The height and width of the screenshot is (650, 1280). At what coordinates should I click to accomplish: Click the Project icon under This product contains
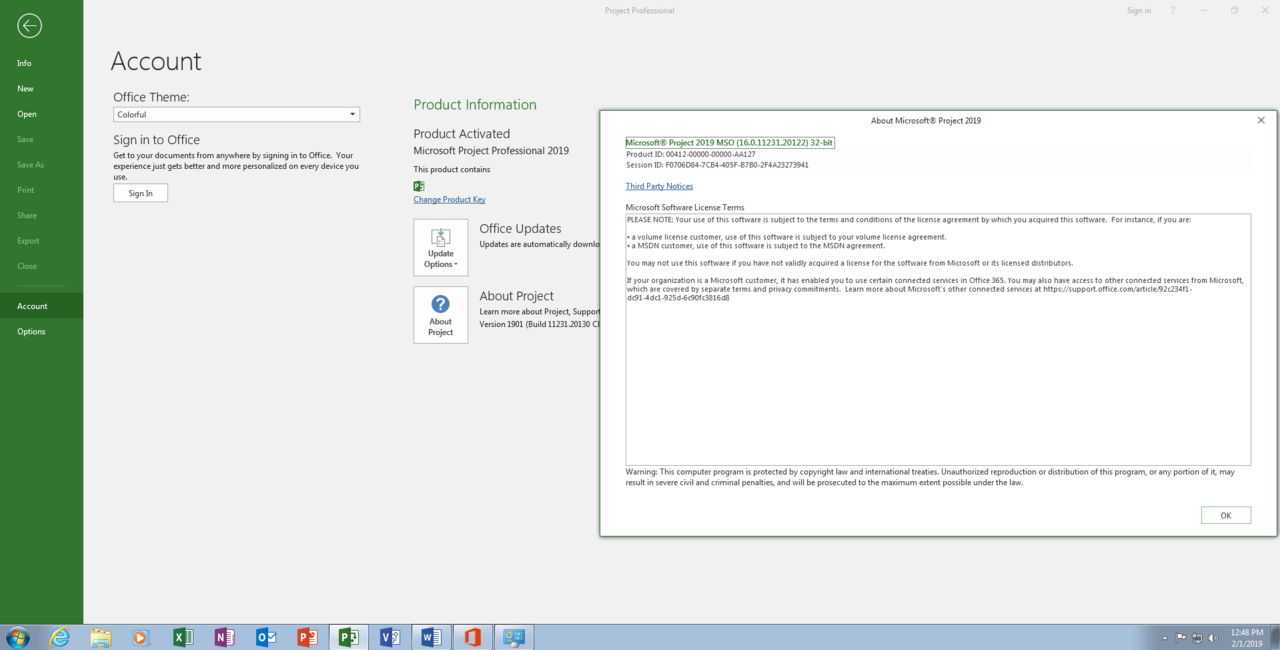419,186
